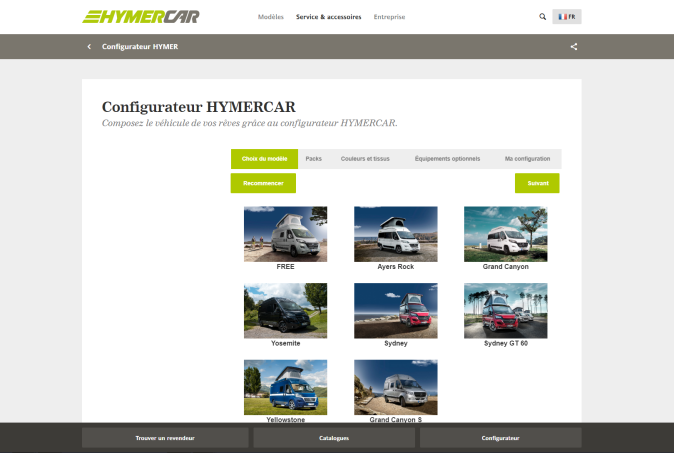Switch to the Couleurs et tissus tab
The width and height of the screenshot is (674, 453).
click(365, 159)
